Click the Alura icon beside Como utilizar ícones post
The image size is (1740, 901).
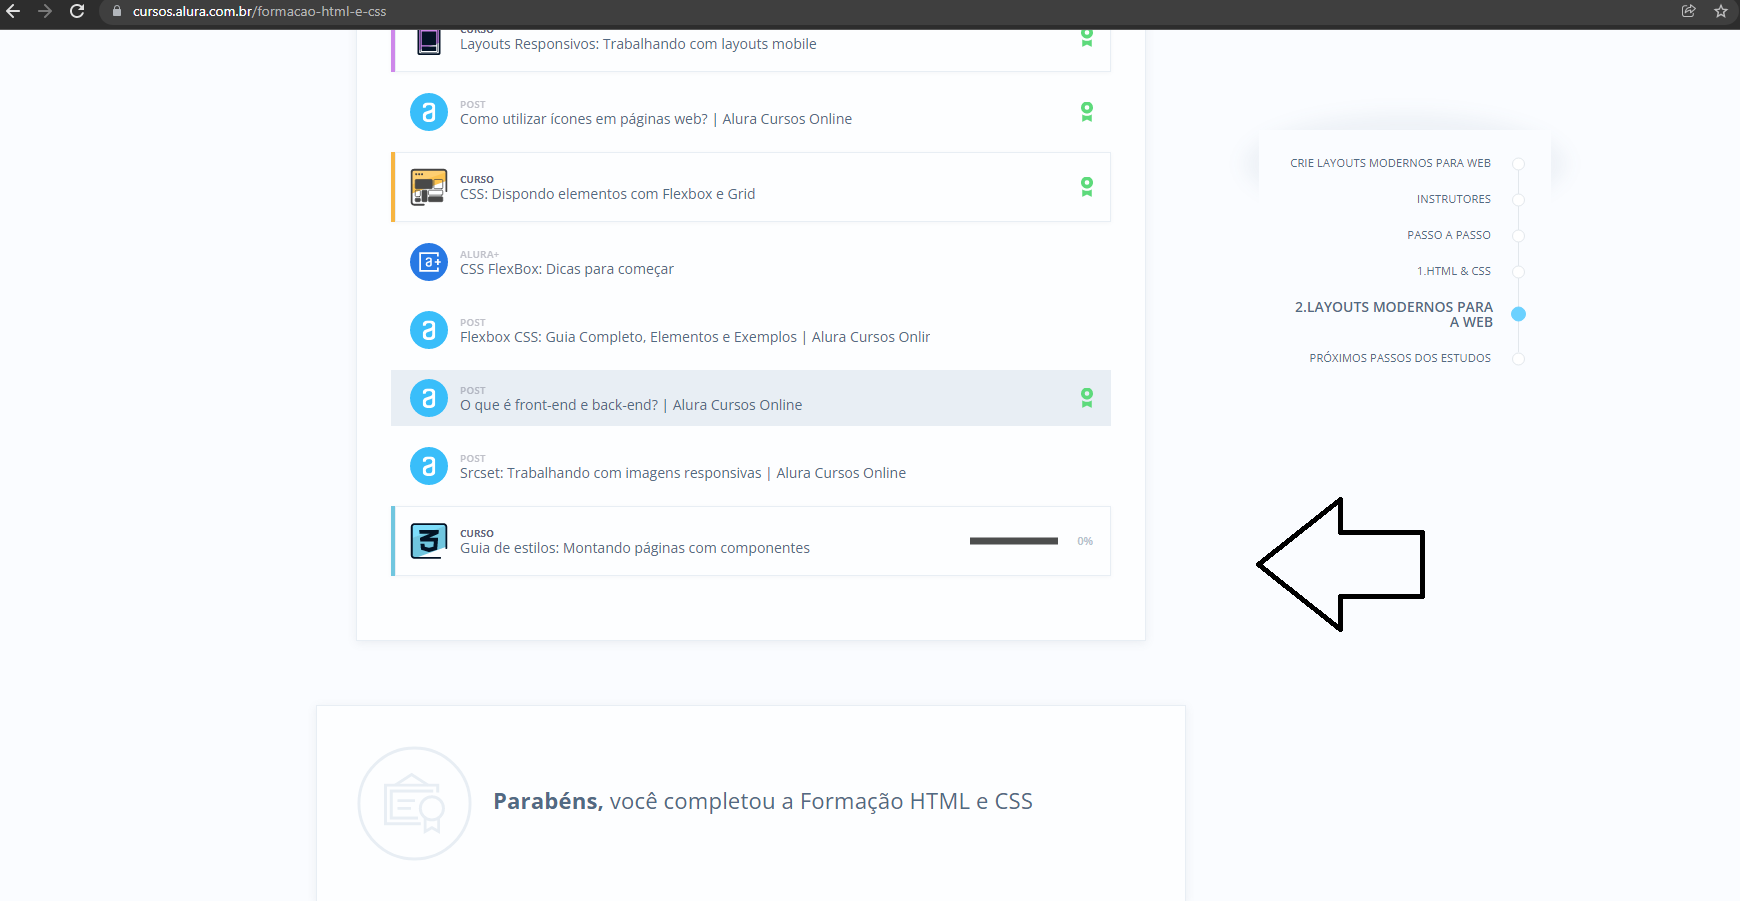pos(429,112)
